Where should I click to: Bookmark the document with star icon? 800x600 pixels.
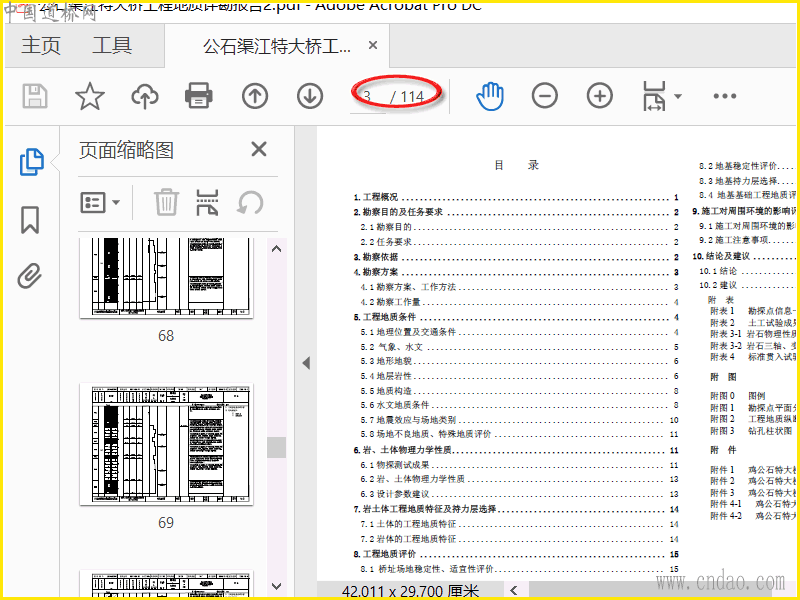click(90, 96)
